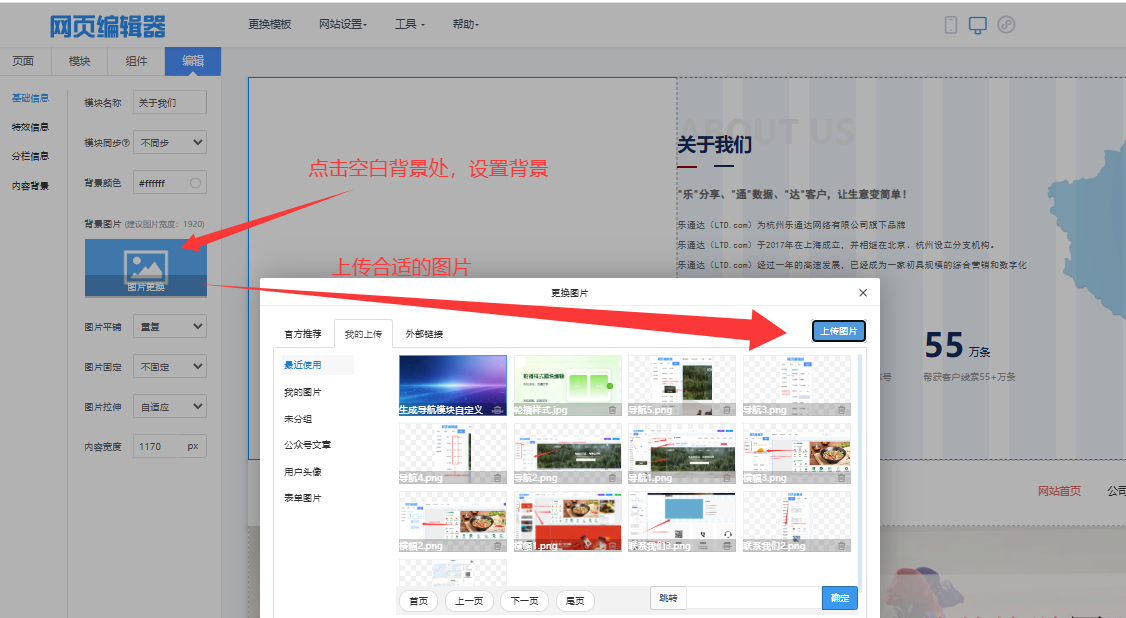Open the 网站设置 menu
Viewport: 1126px width, 618px height.
342,24
